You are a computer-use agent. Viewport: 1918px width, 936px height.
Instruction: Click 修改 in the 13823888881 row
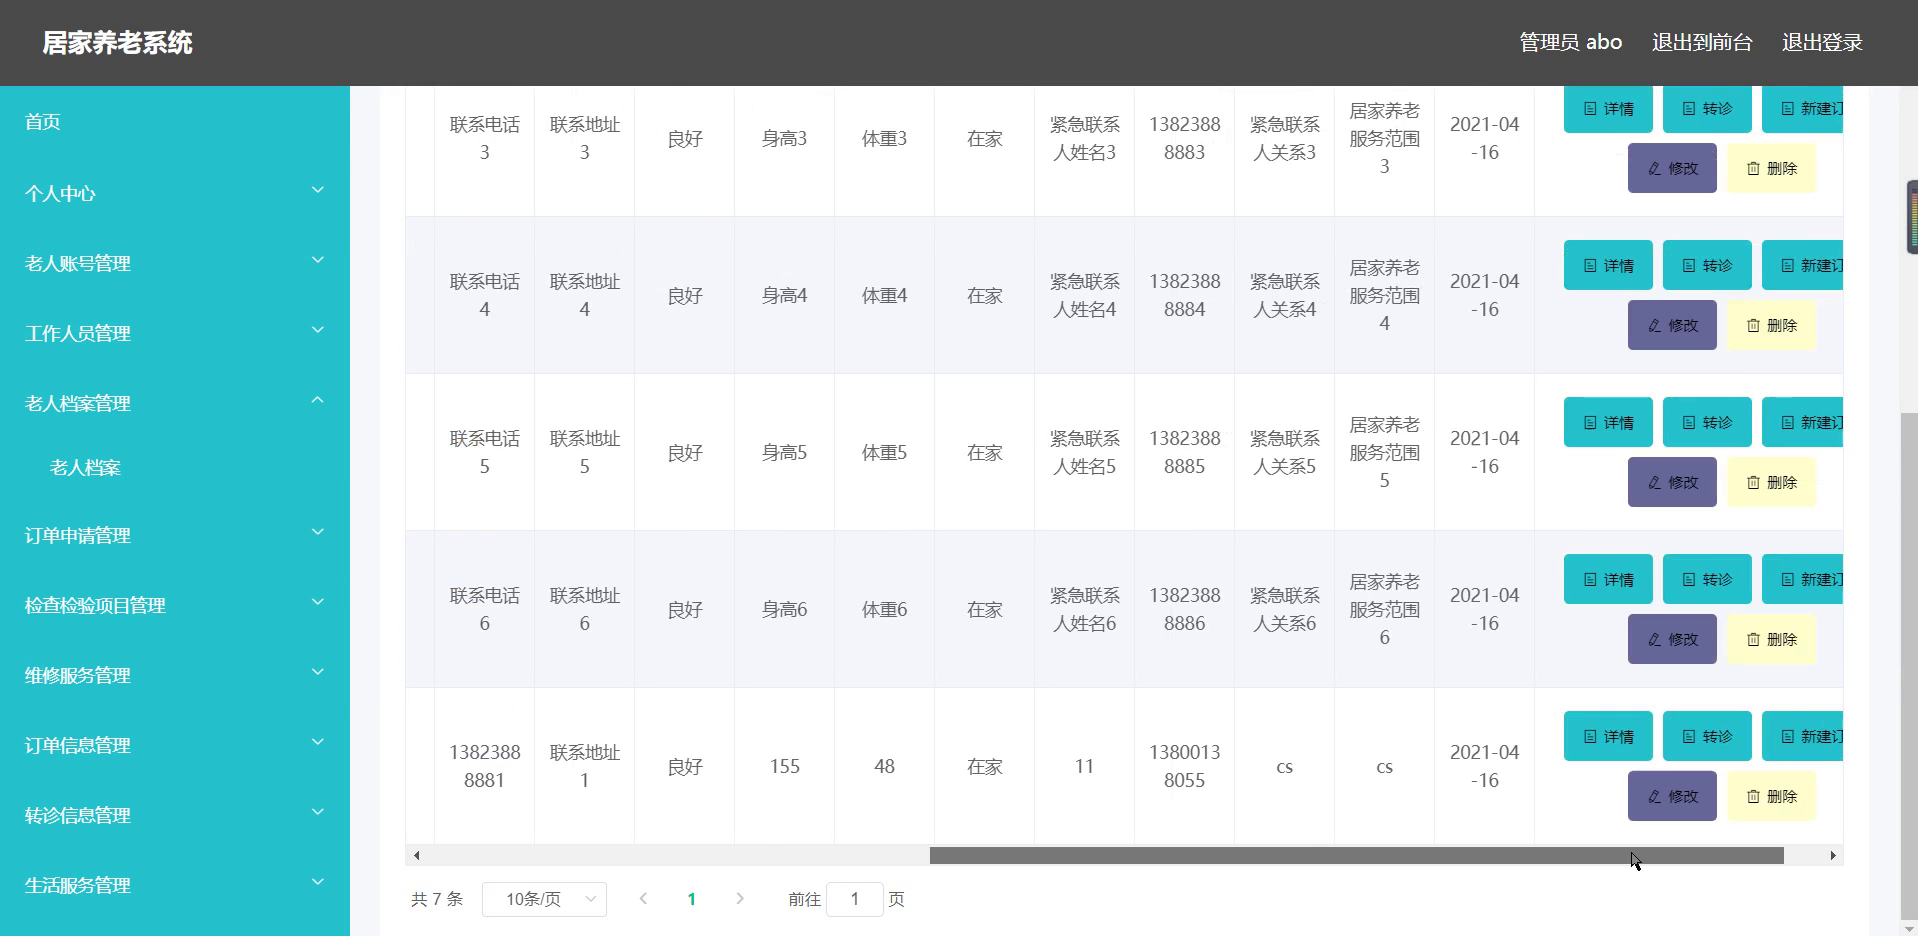1672,796
